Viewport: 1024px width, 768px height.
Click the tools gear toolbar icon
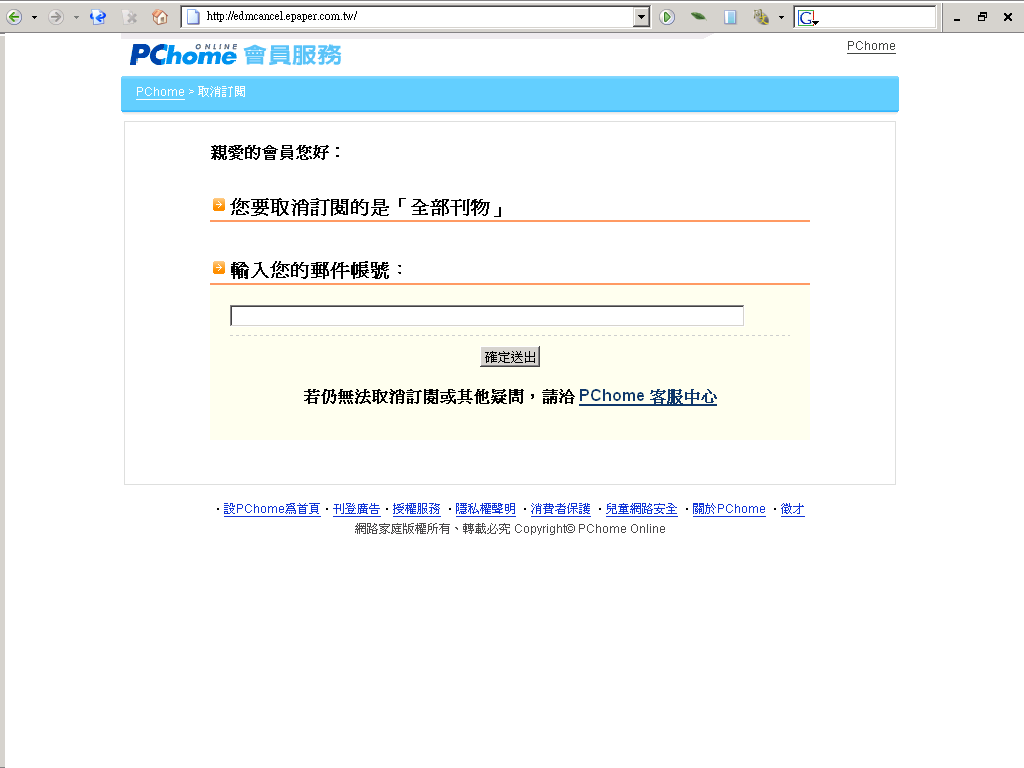click(761, 17)
